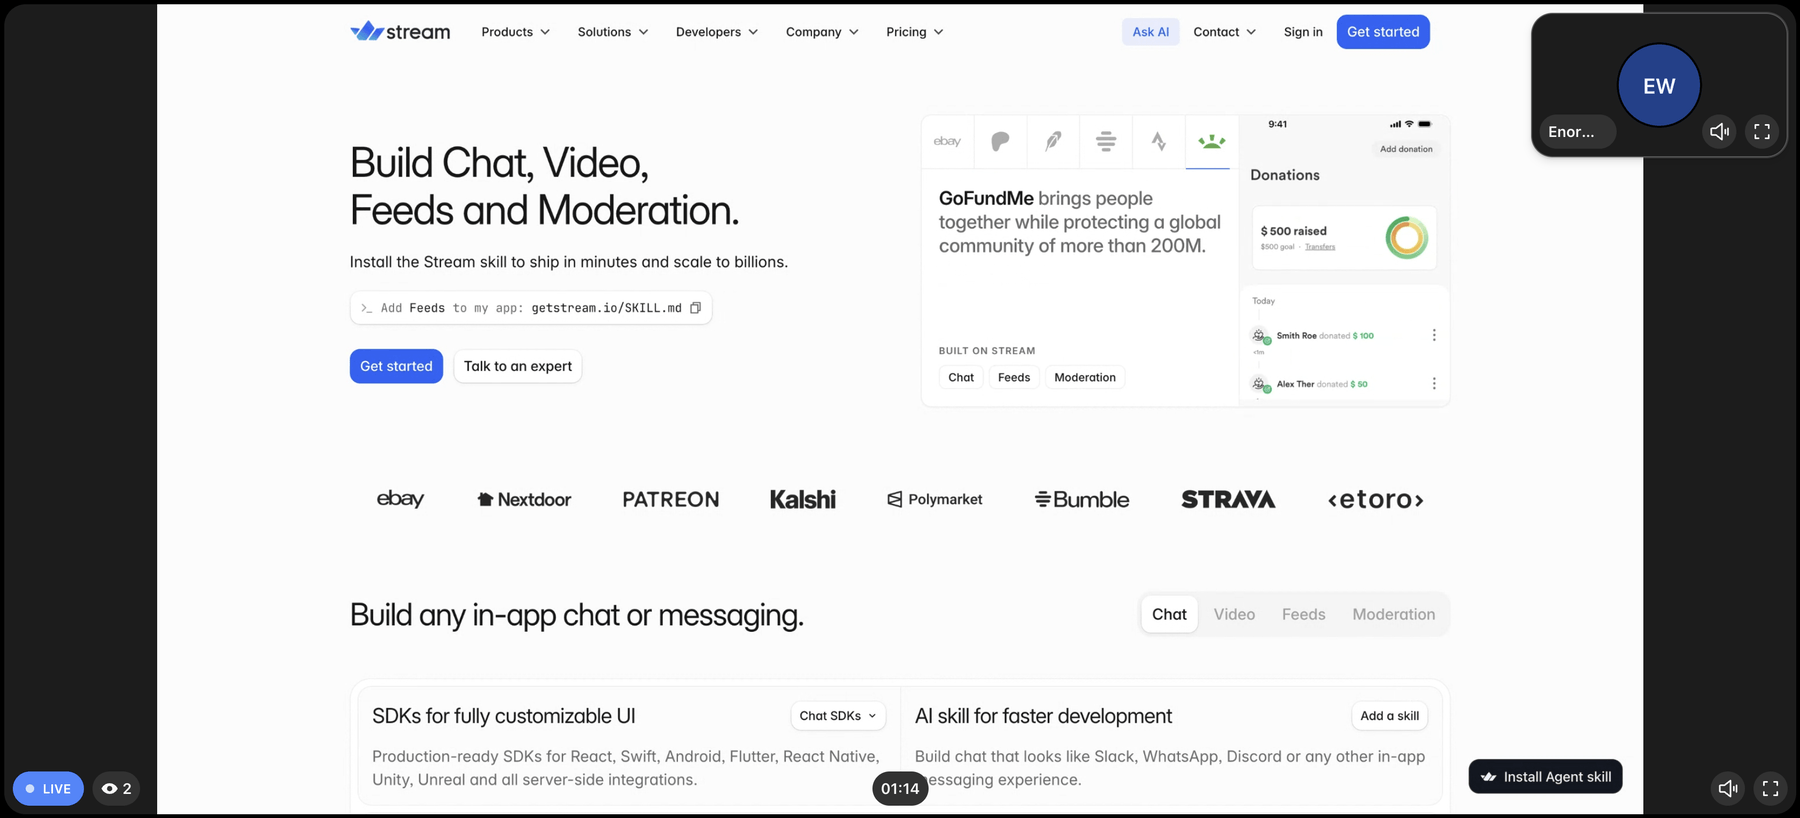Click the 'Alex Ther' donor name

[1295, 384]
